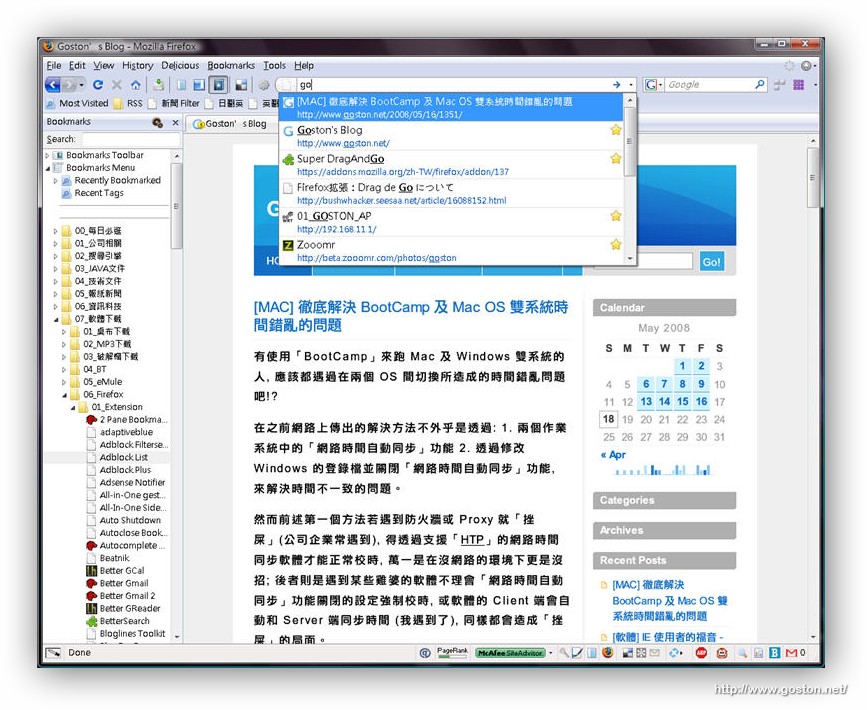Select the Goston's Blog URL suggestion
The height and width of the screenshot is (710, 867).
click(451, 136)
